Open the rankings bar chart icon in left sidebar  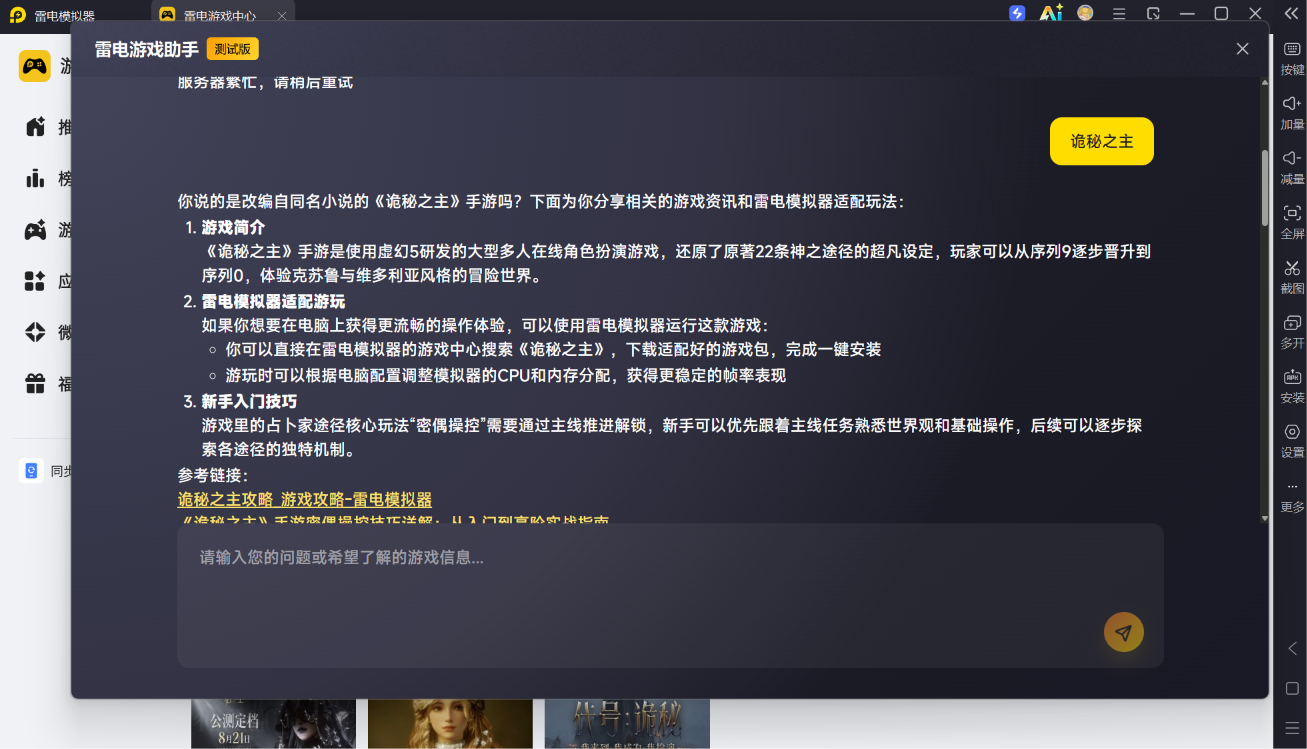(35, 178)
